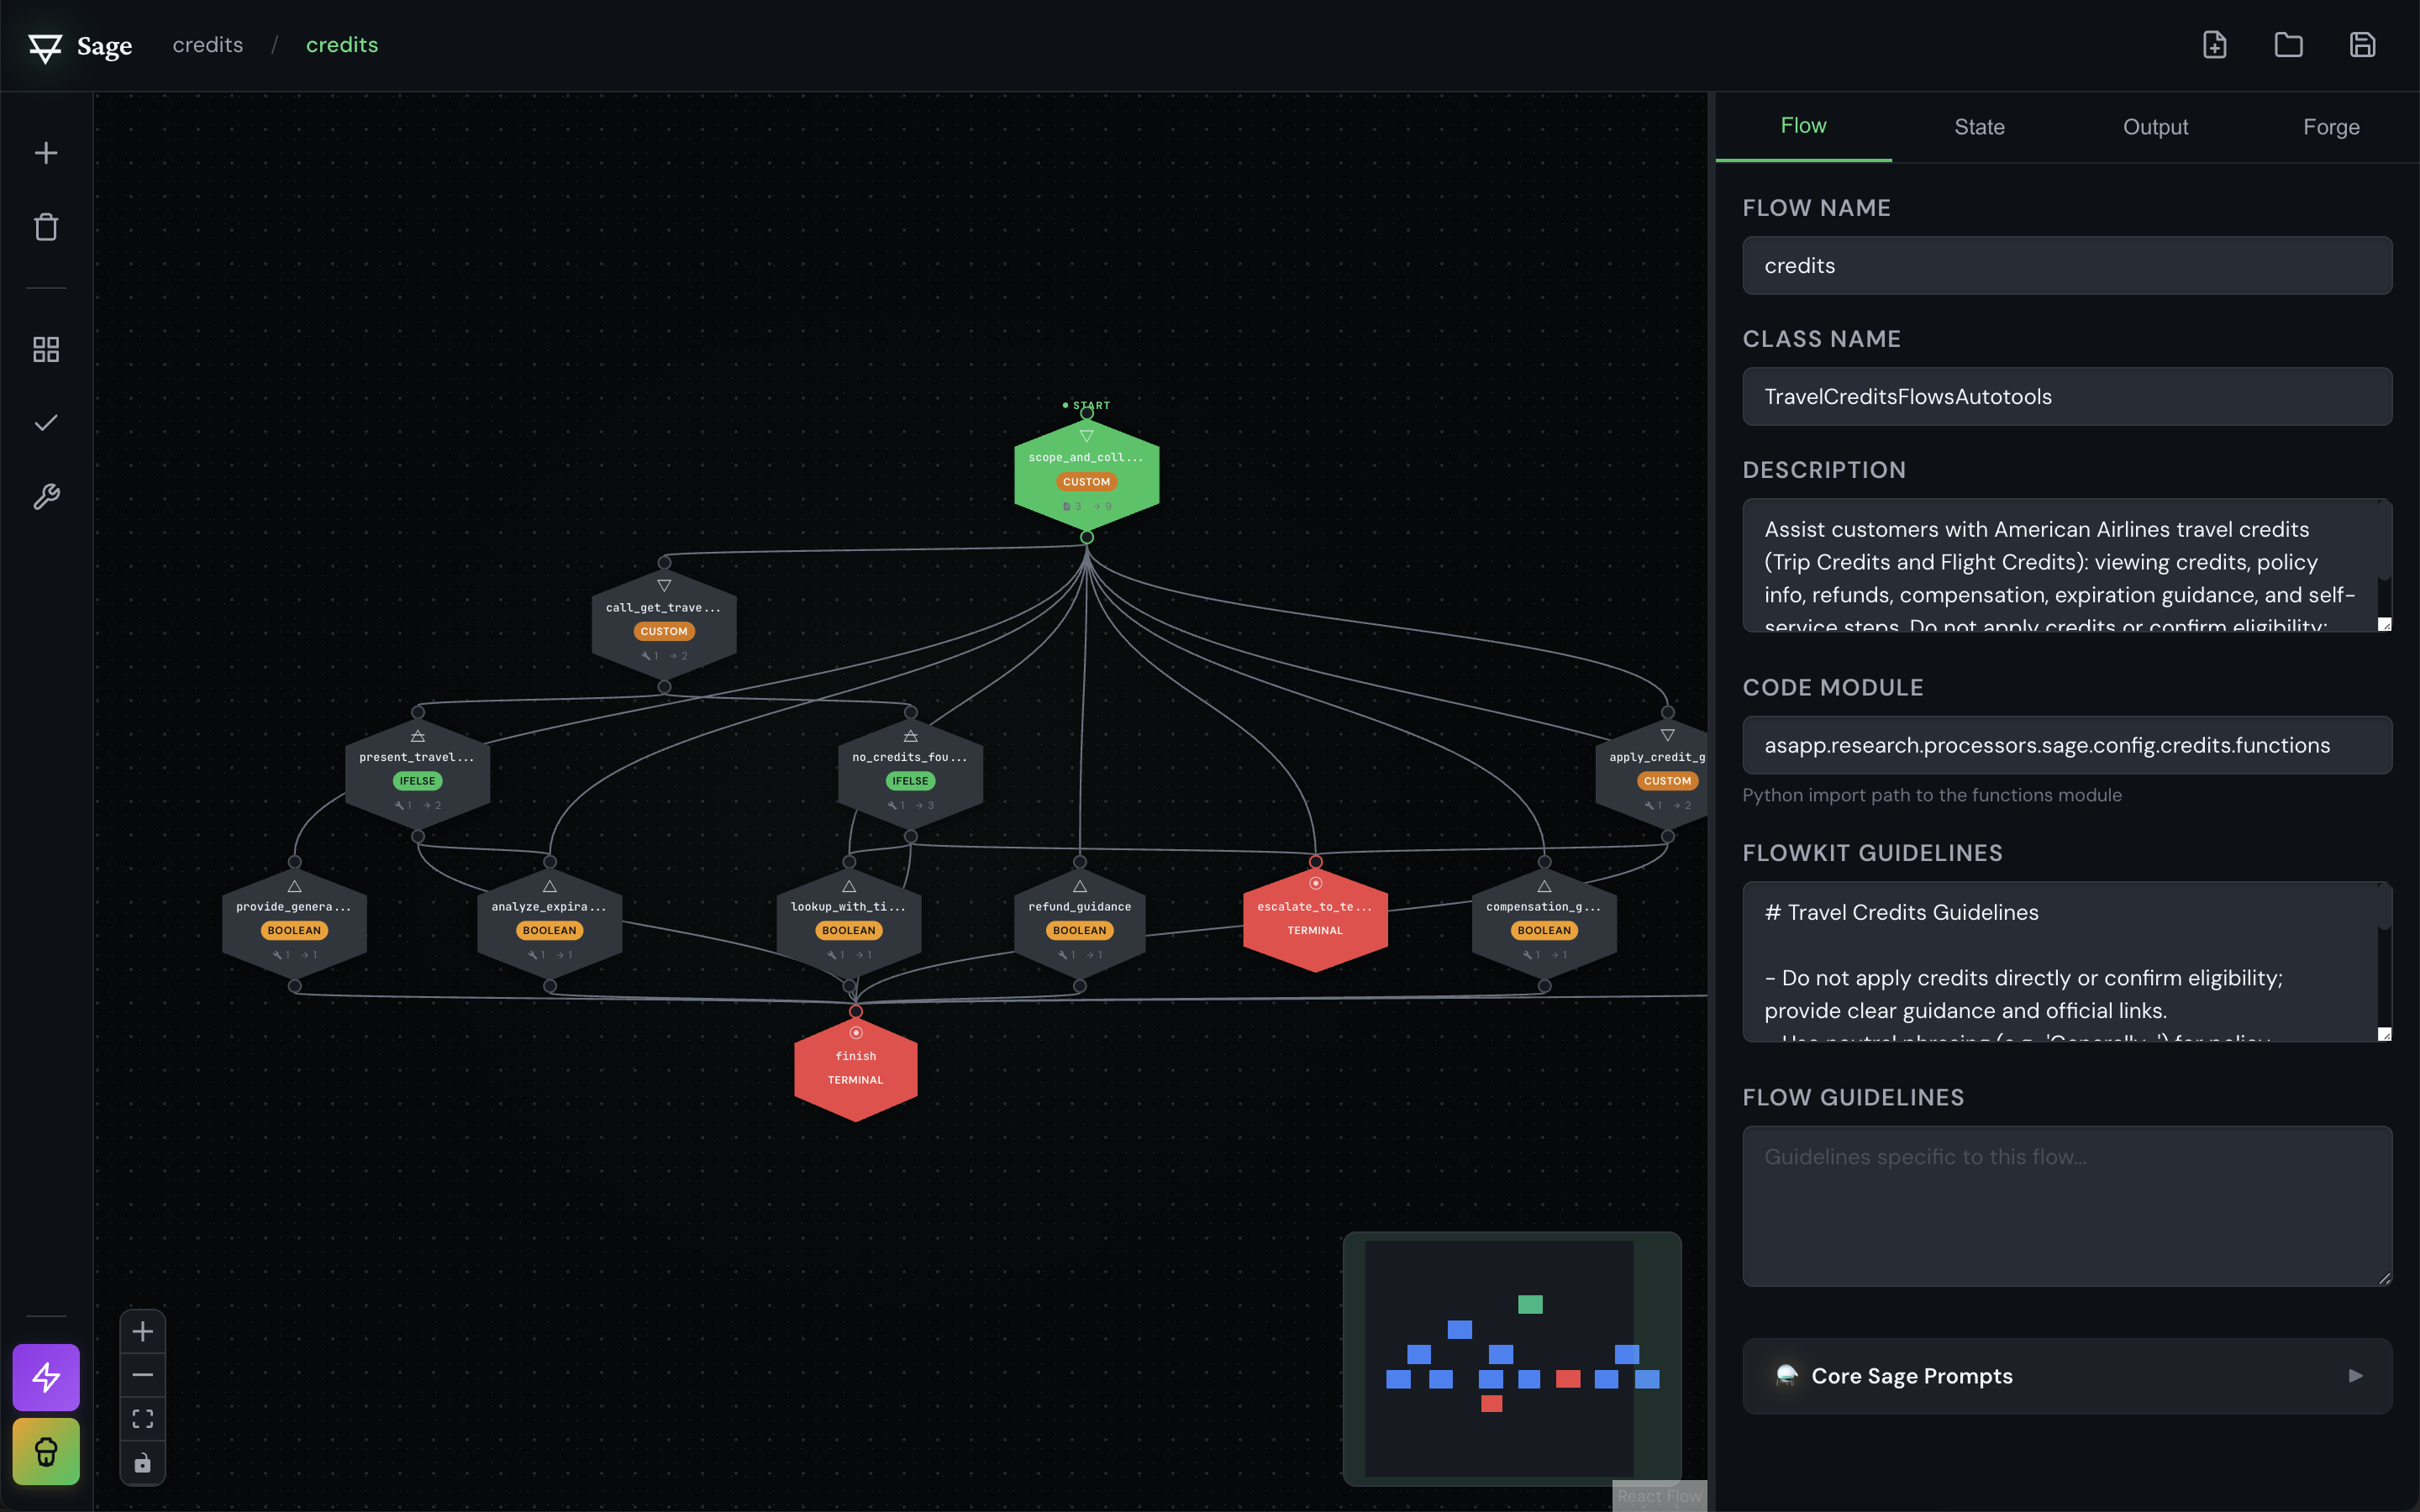Click the Sage logo icon
Screen dimensions: 2420x1512
pyautogui.click(x=45, y=47)
